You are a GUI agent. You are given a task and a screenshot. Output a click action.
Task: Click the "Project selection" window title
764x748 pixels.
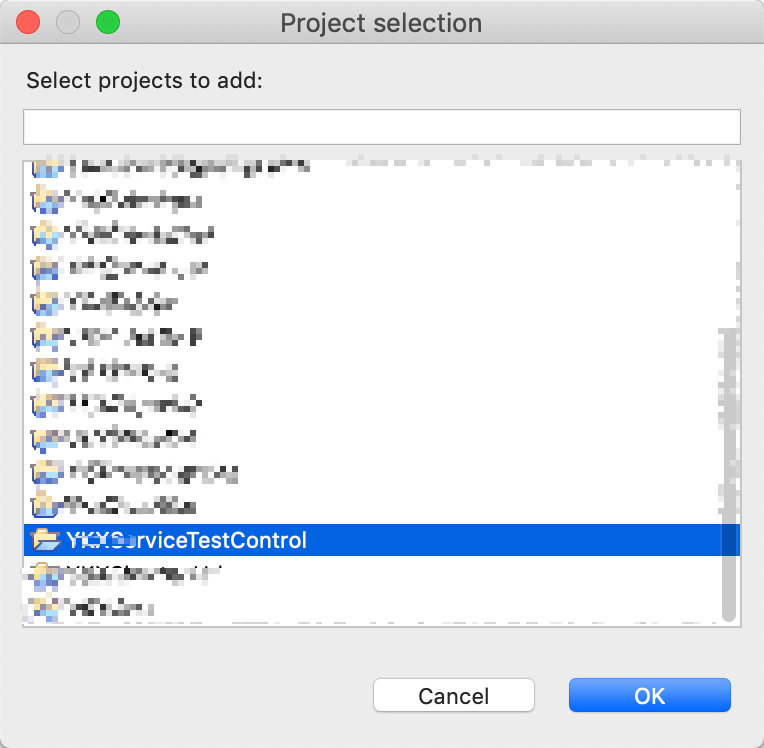381,22
